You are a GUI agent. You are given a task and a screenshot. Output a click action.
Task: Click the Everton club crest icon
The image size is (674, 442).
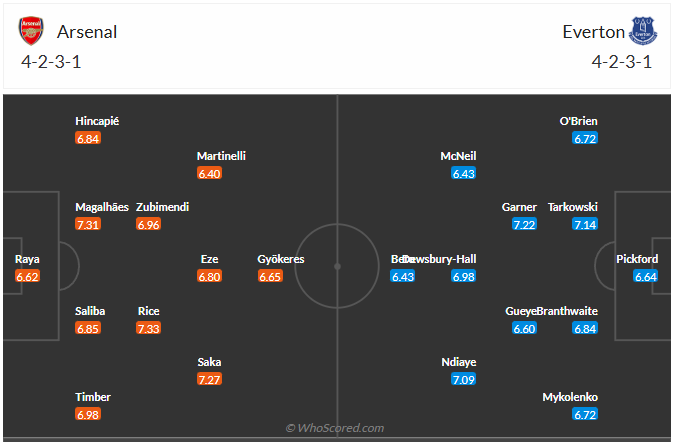643,31
